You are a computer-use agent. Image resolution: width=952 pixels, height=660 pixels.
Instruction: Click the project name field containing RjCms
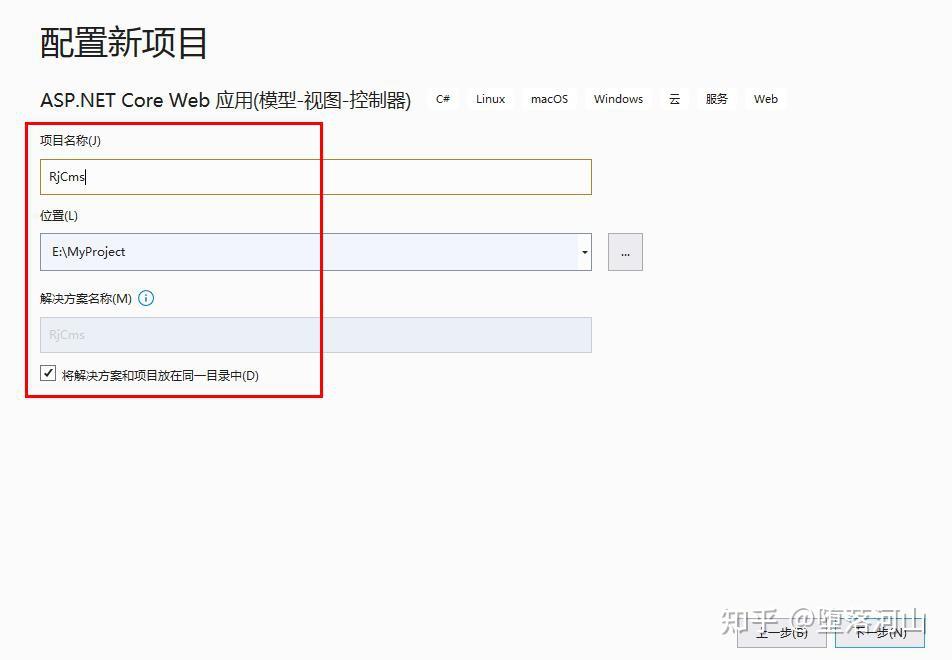300,176
